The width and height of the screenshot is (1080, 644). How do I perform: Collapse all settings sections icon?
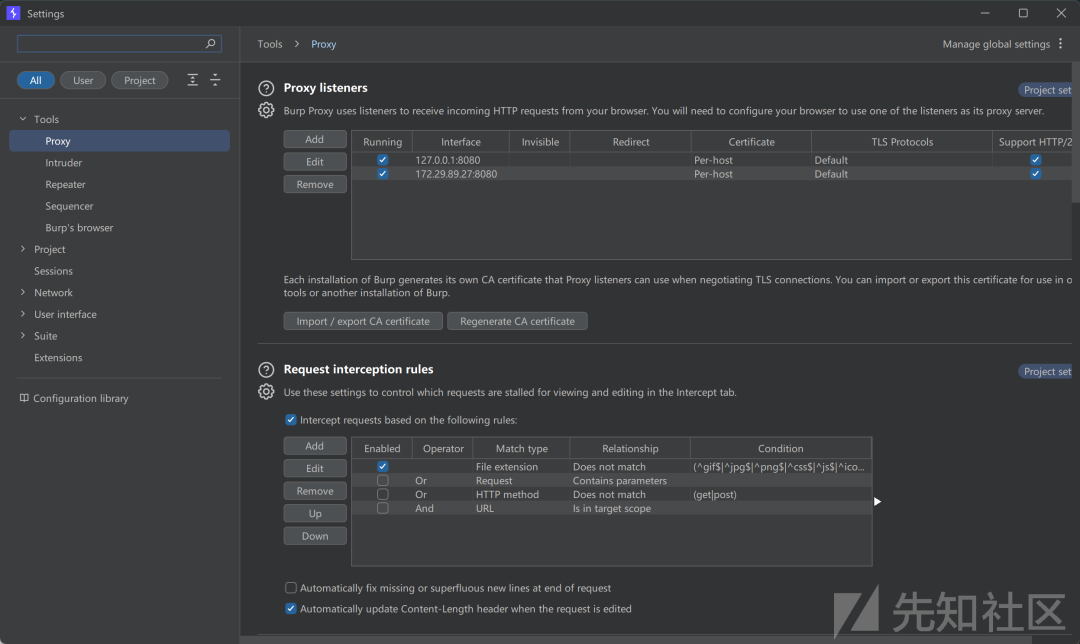pos(215,80)
